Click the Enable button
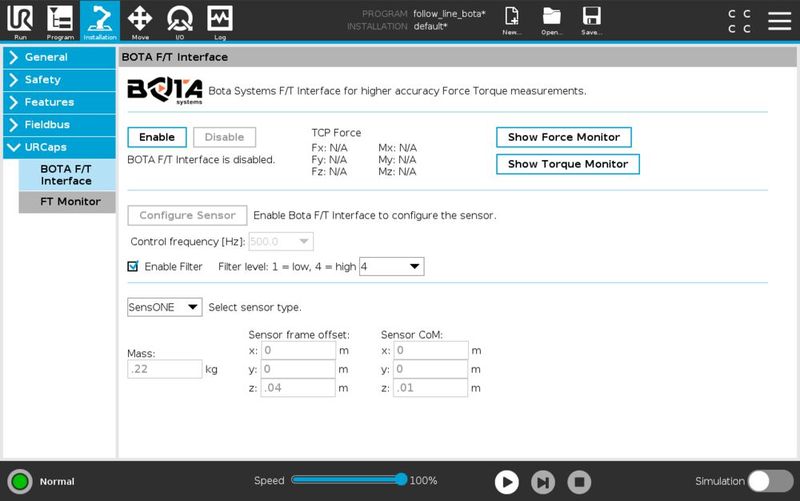Viewport: 800px width, 501px height. [x=157, y=137]
